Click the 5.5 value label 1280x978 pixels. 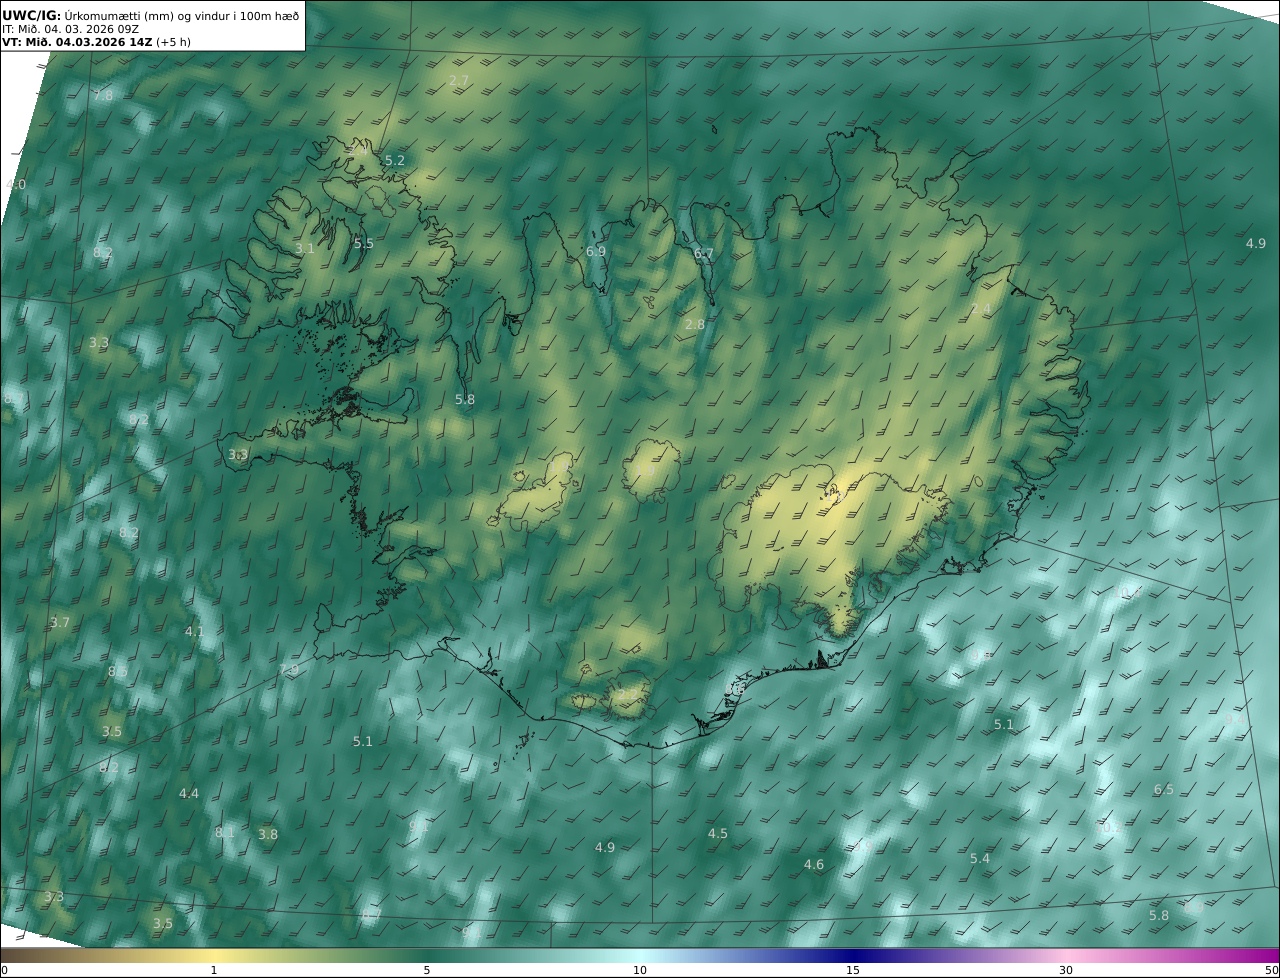click(364, 243)
